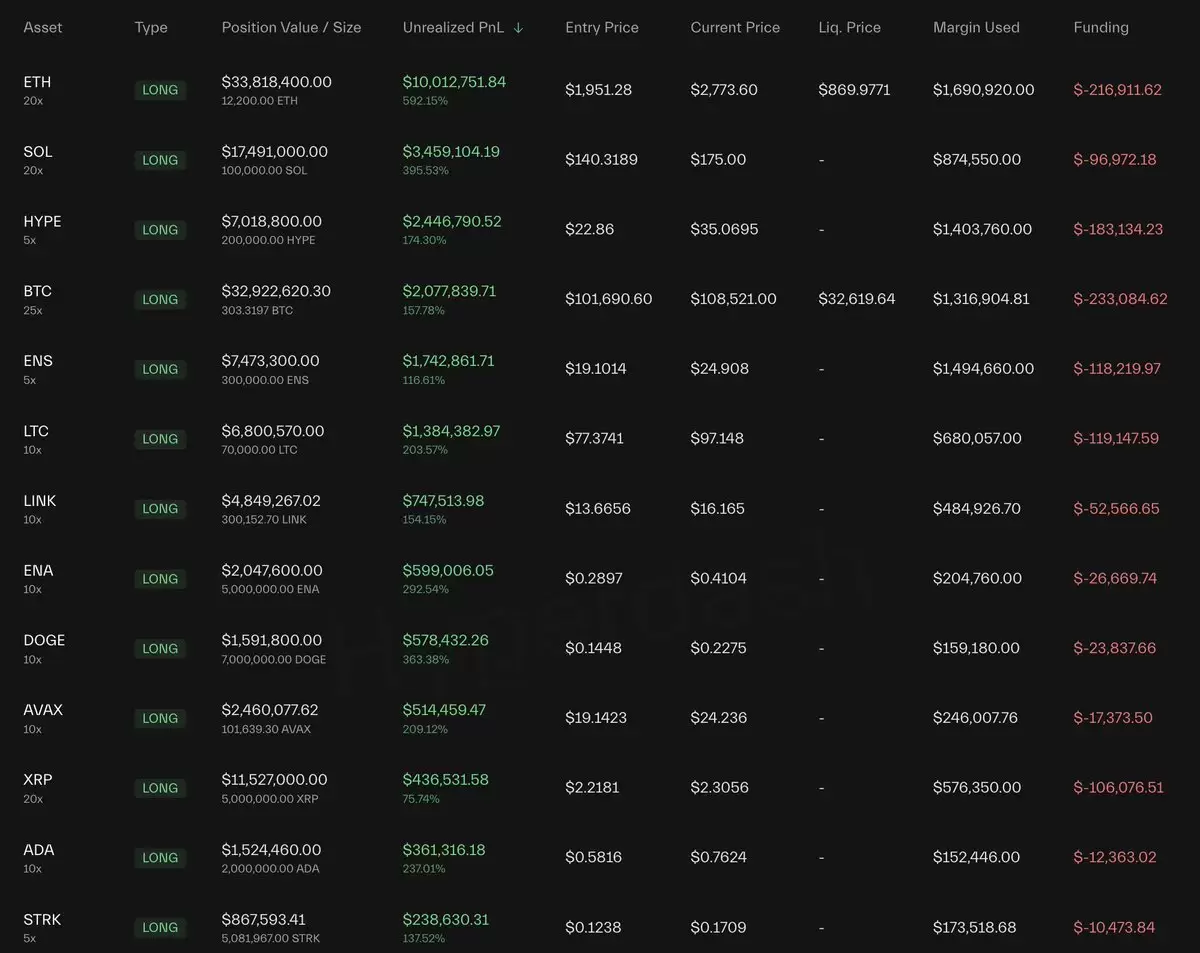This screenshot has width=1200, height=953.
Task: Click the LONG badge on ENS row
Action: point(160,369)
